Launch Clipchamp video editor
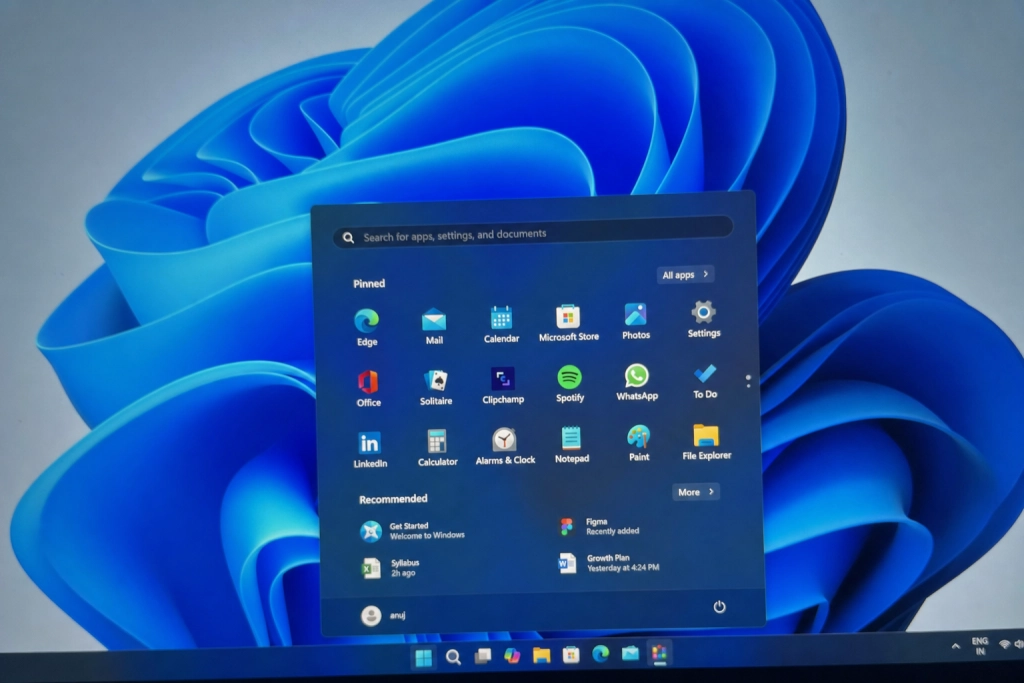 (x=503, y=385)
